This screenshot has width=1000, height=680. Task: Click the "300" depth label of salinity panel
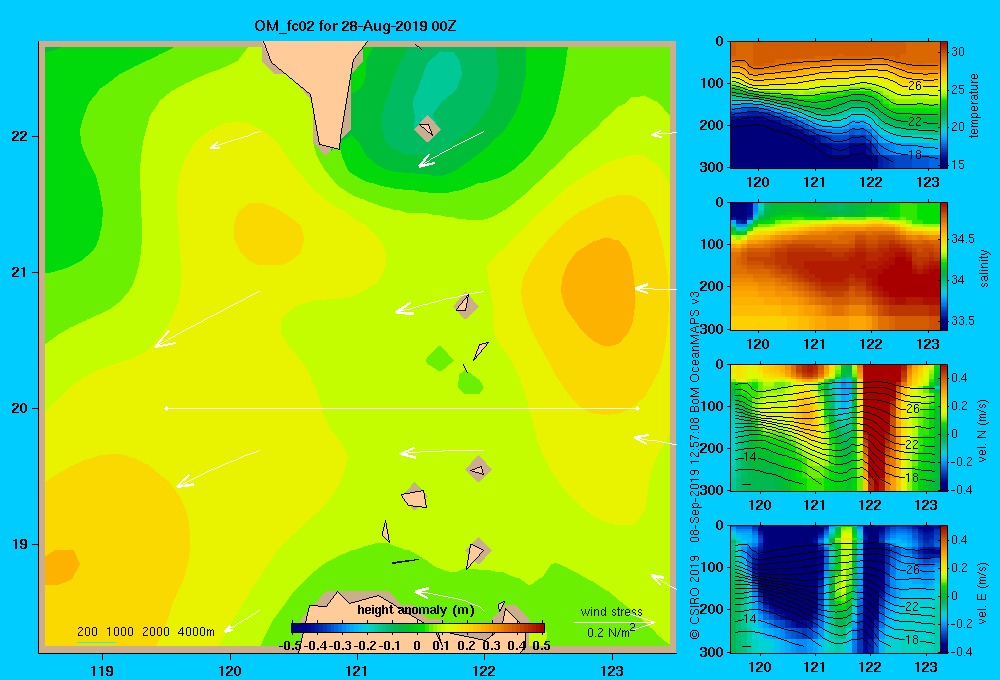pos(712,329)
